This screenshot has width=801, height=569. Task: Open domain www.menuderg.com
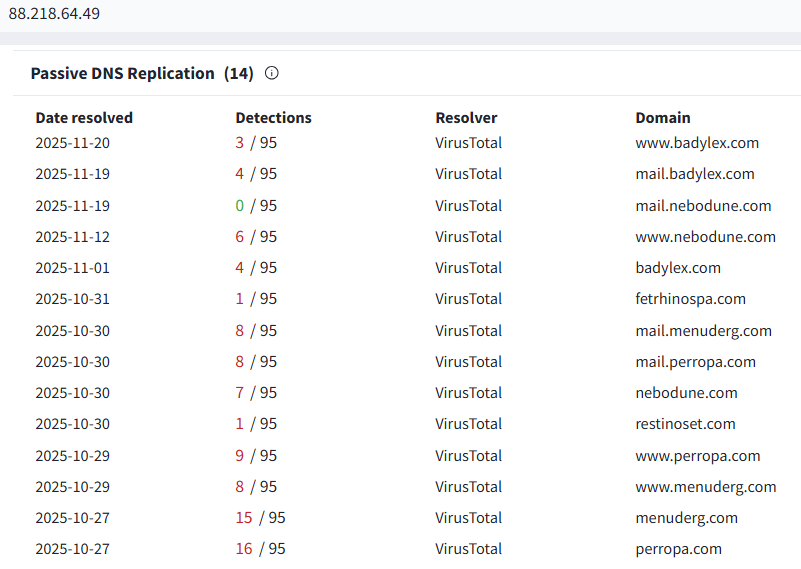click(705, 487)
